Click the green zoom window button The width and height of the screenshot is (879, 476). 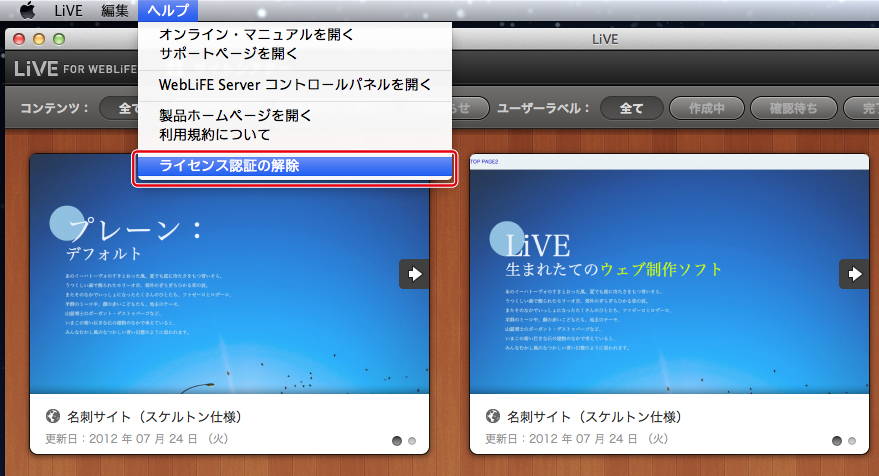[59, 39]
